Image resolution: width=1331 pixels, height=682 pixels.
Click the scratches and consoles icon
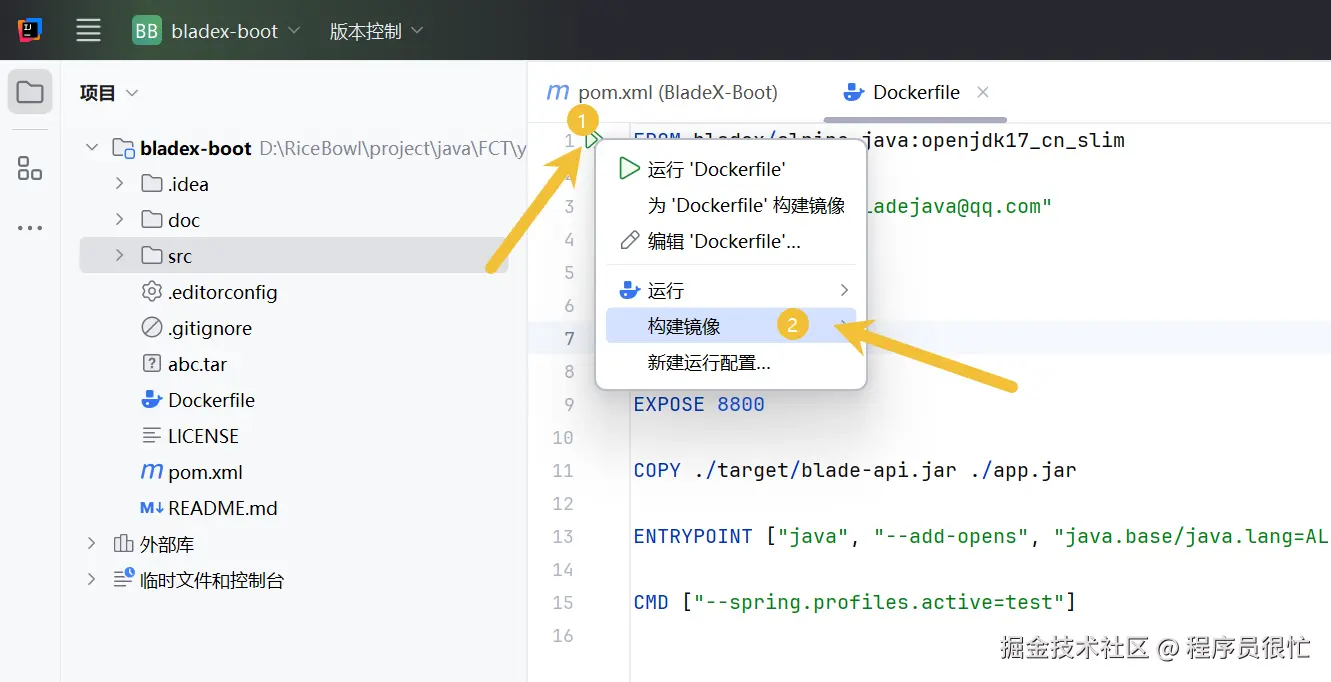(124, 579)
